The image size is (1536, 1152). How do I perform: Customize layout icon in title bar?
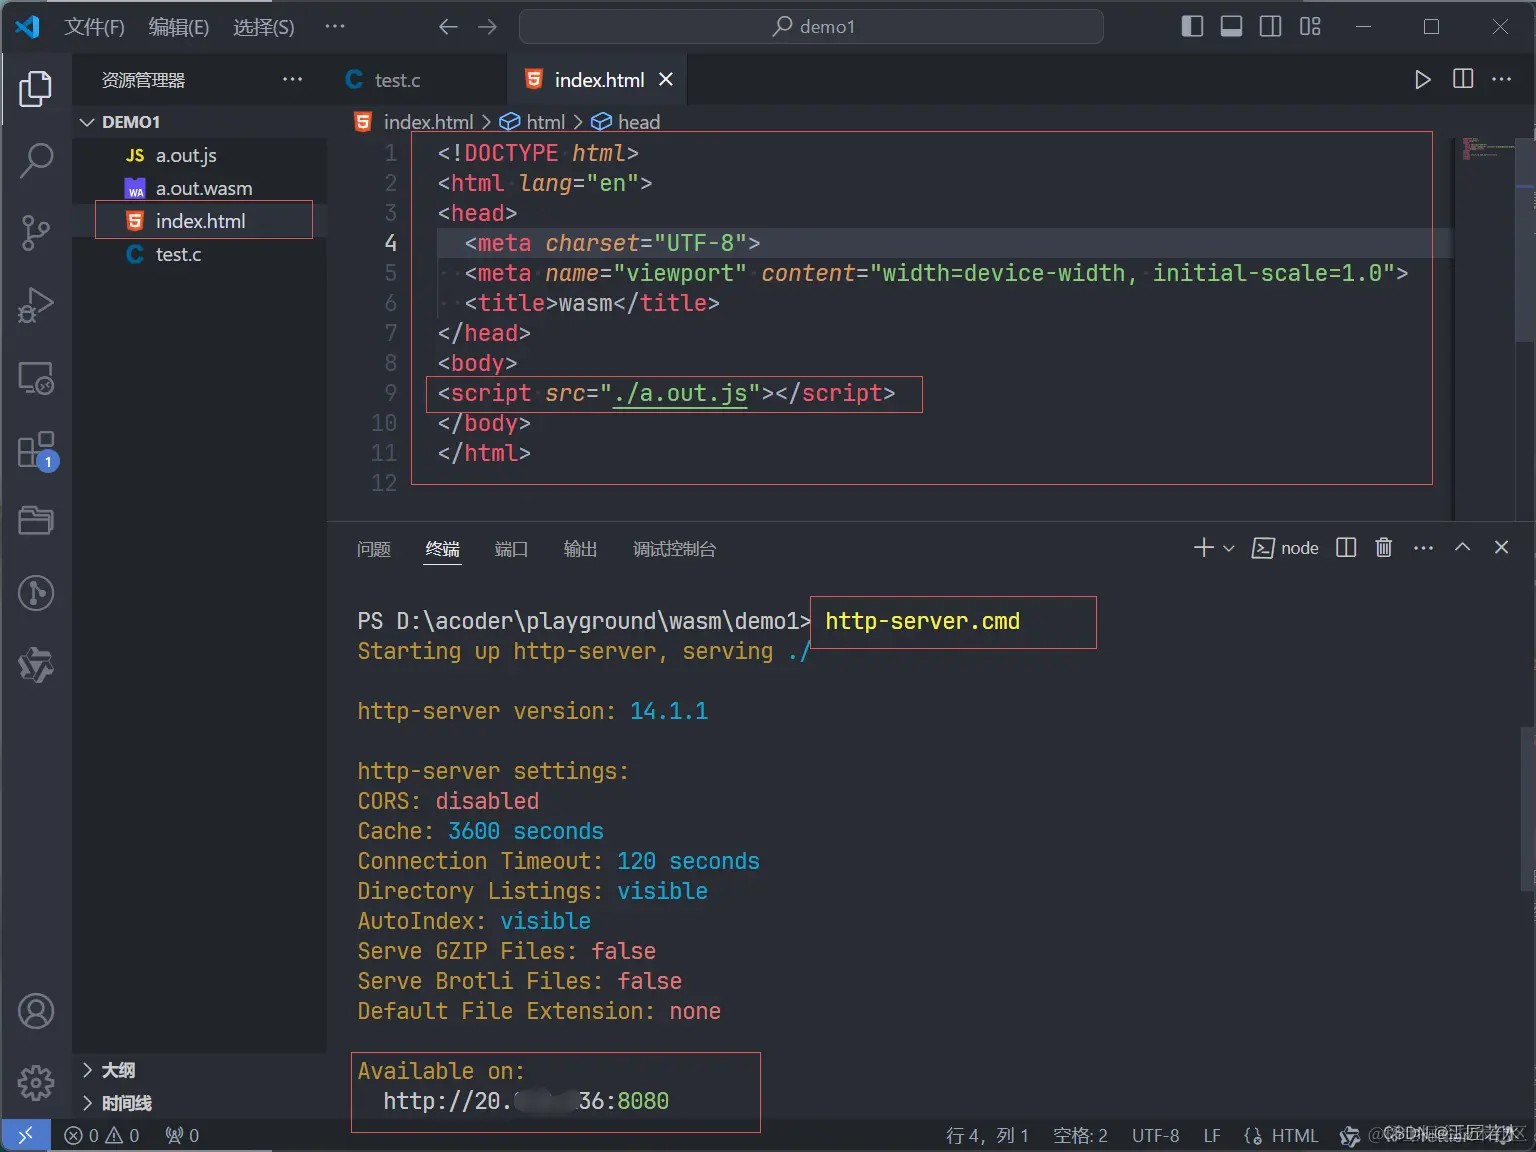click(1310, 27)
